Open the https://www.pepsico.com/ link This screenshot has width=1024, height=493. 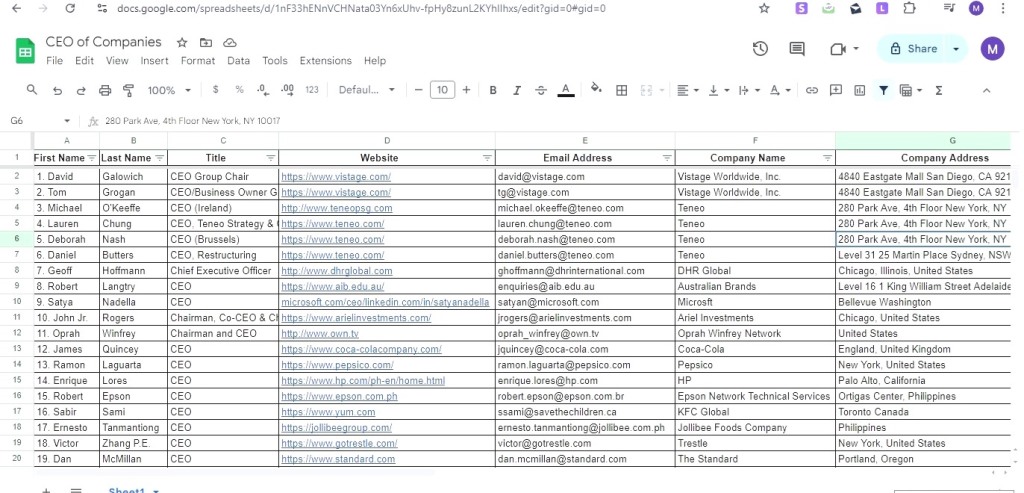pos(338,365)
